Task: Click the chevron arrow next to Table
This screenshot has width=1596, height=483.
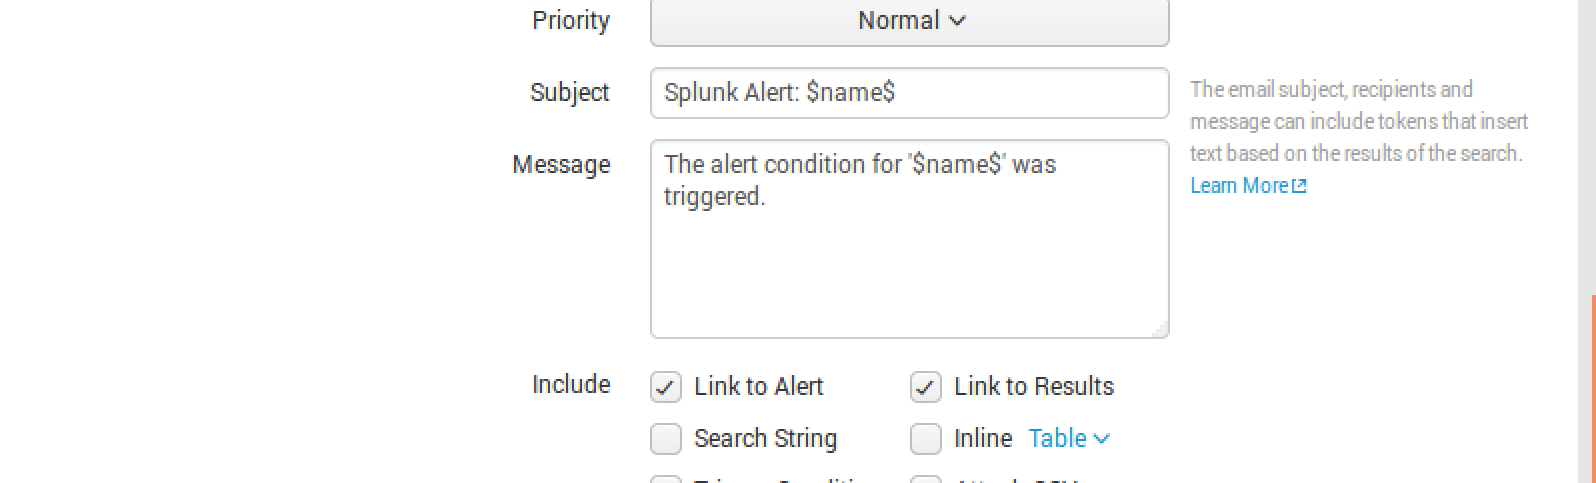Action: [x=1102, y=438]
